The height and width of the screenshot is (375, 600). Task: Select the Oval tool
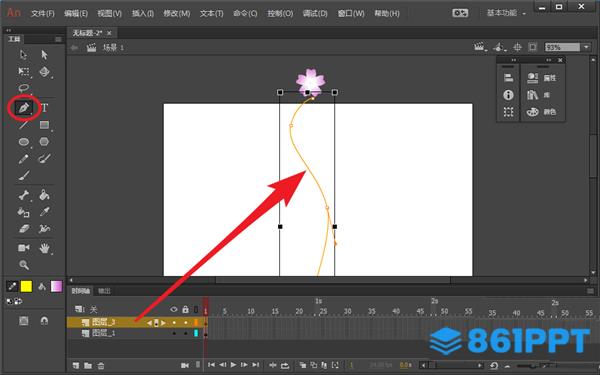click(24, 142)
